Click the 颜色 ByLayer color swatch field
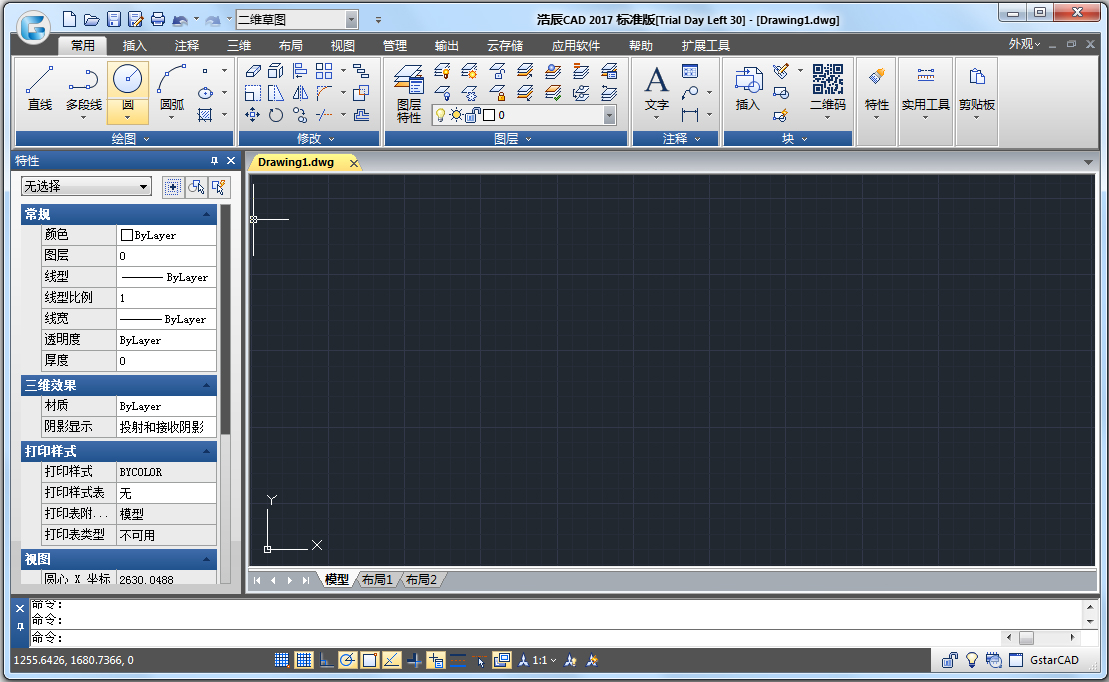Viewport: 1109px width, 682px height. point(166,235)
